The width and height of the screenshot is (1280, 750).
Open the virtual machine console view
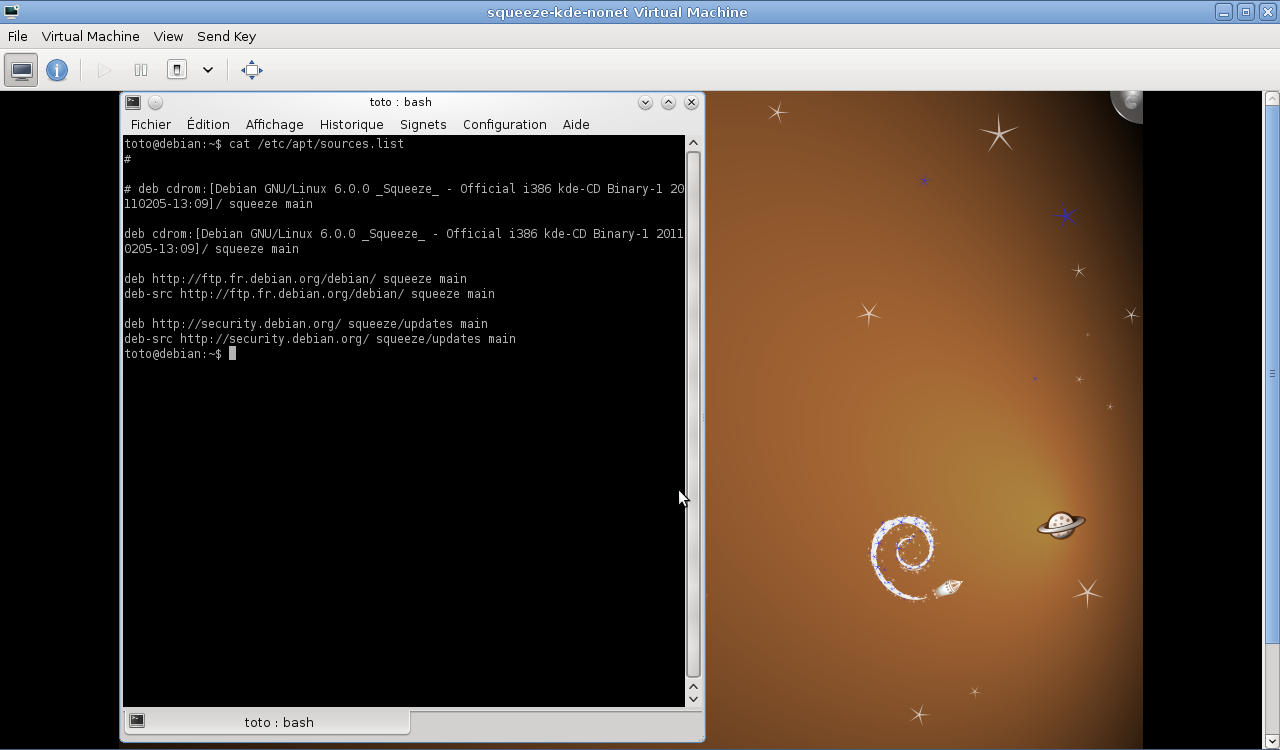pyautogui.click(x=22, y=70)
